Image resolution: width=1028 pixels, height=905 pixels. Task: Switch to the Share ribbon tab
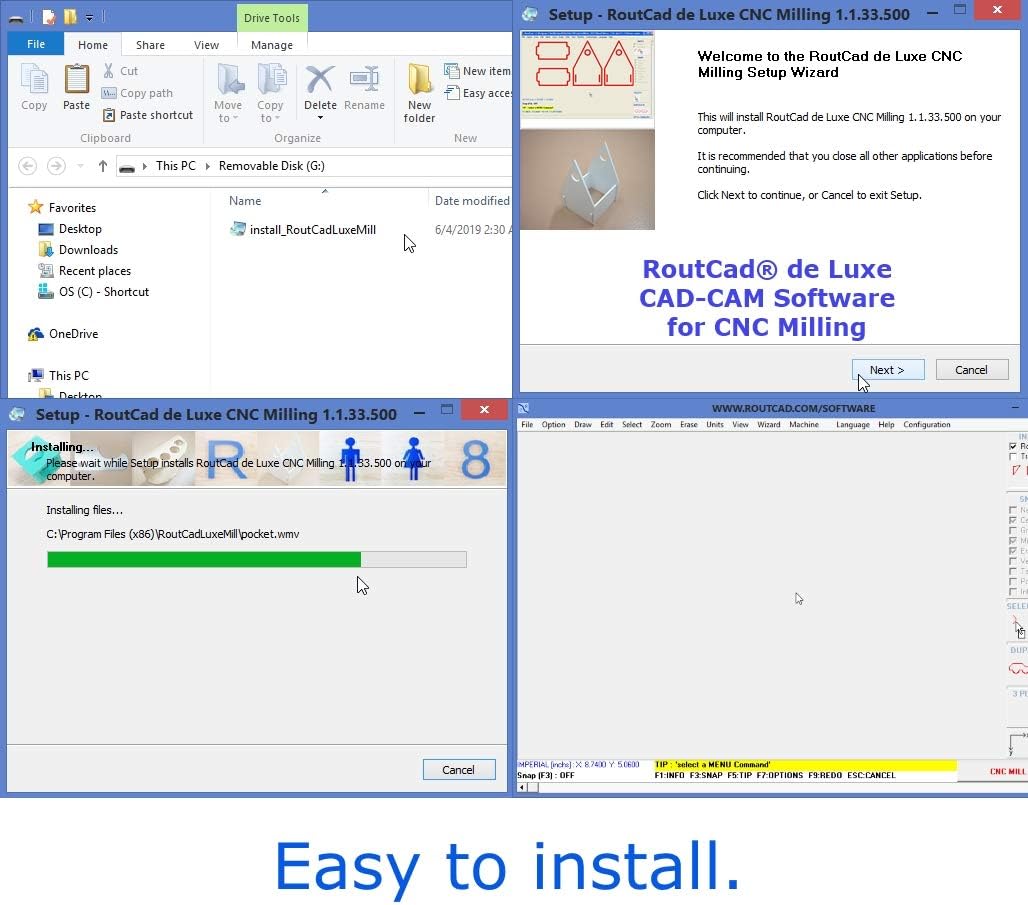[x=150, y=45]
